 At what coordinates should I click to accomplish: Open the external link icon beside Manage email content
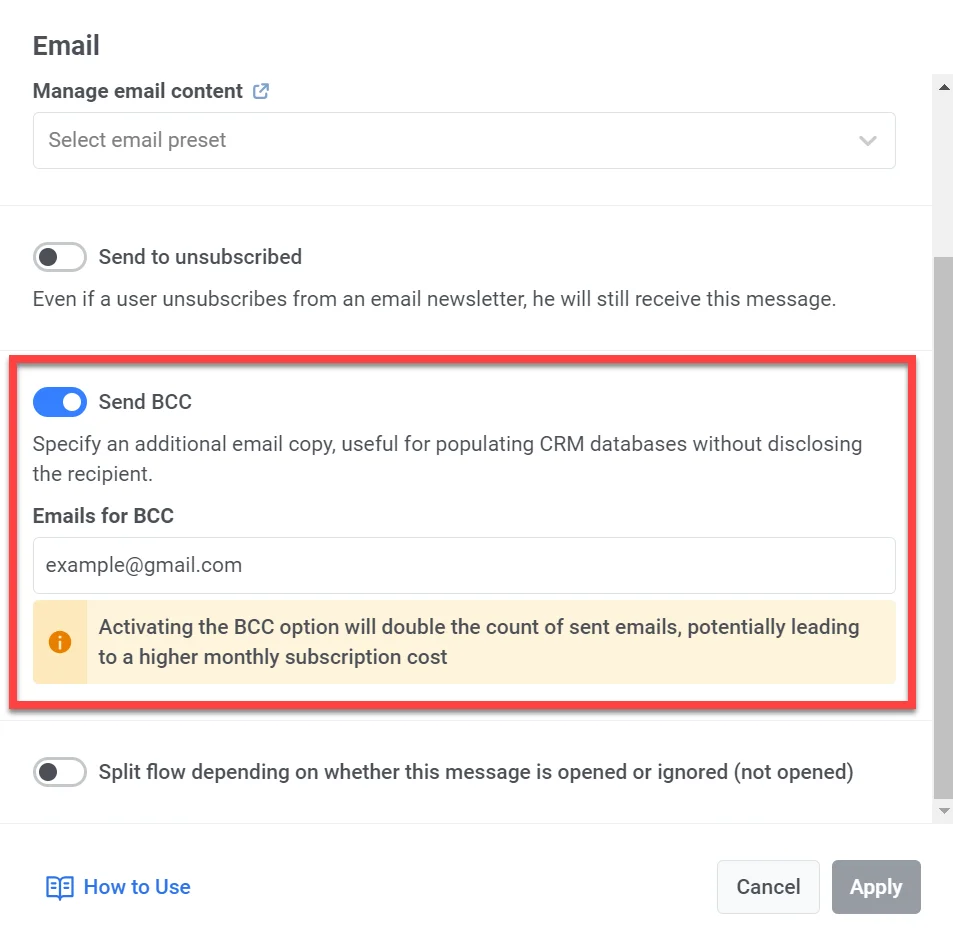pos(261,91)
